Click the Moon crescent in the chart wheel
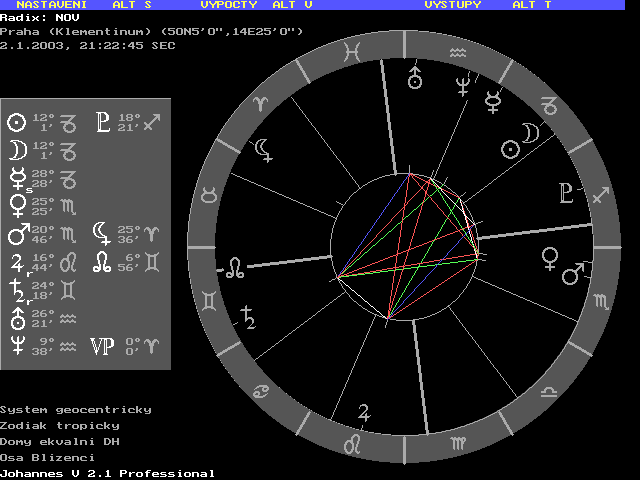 [532, 133]
